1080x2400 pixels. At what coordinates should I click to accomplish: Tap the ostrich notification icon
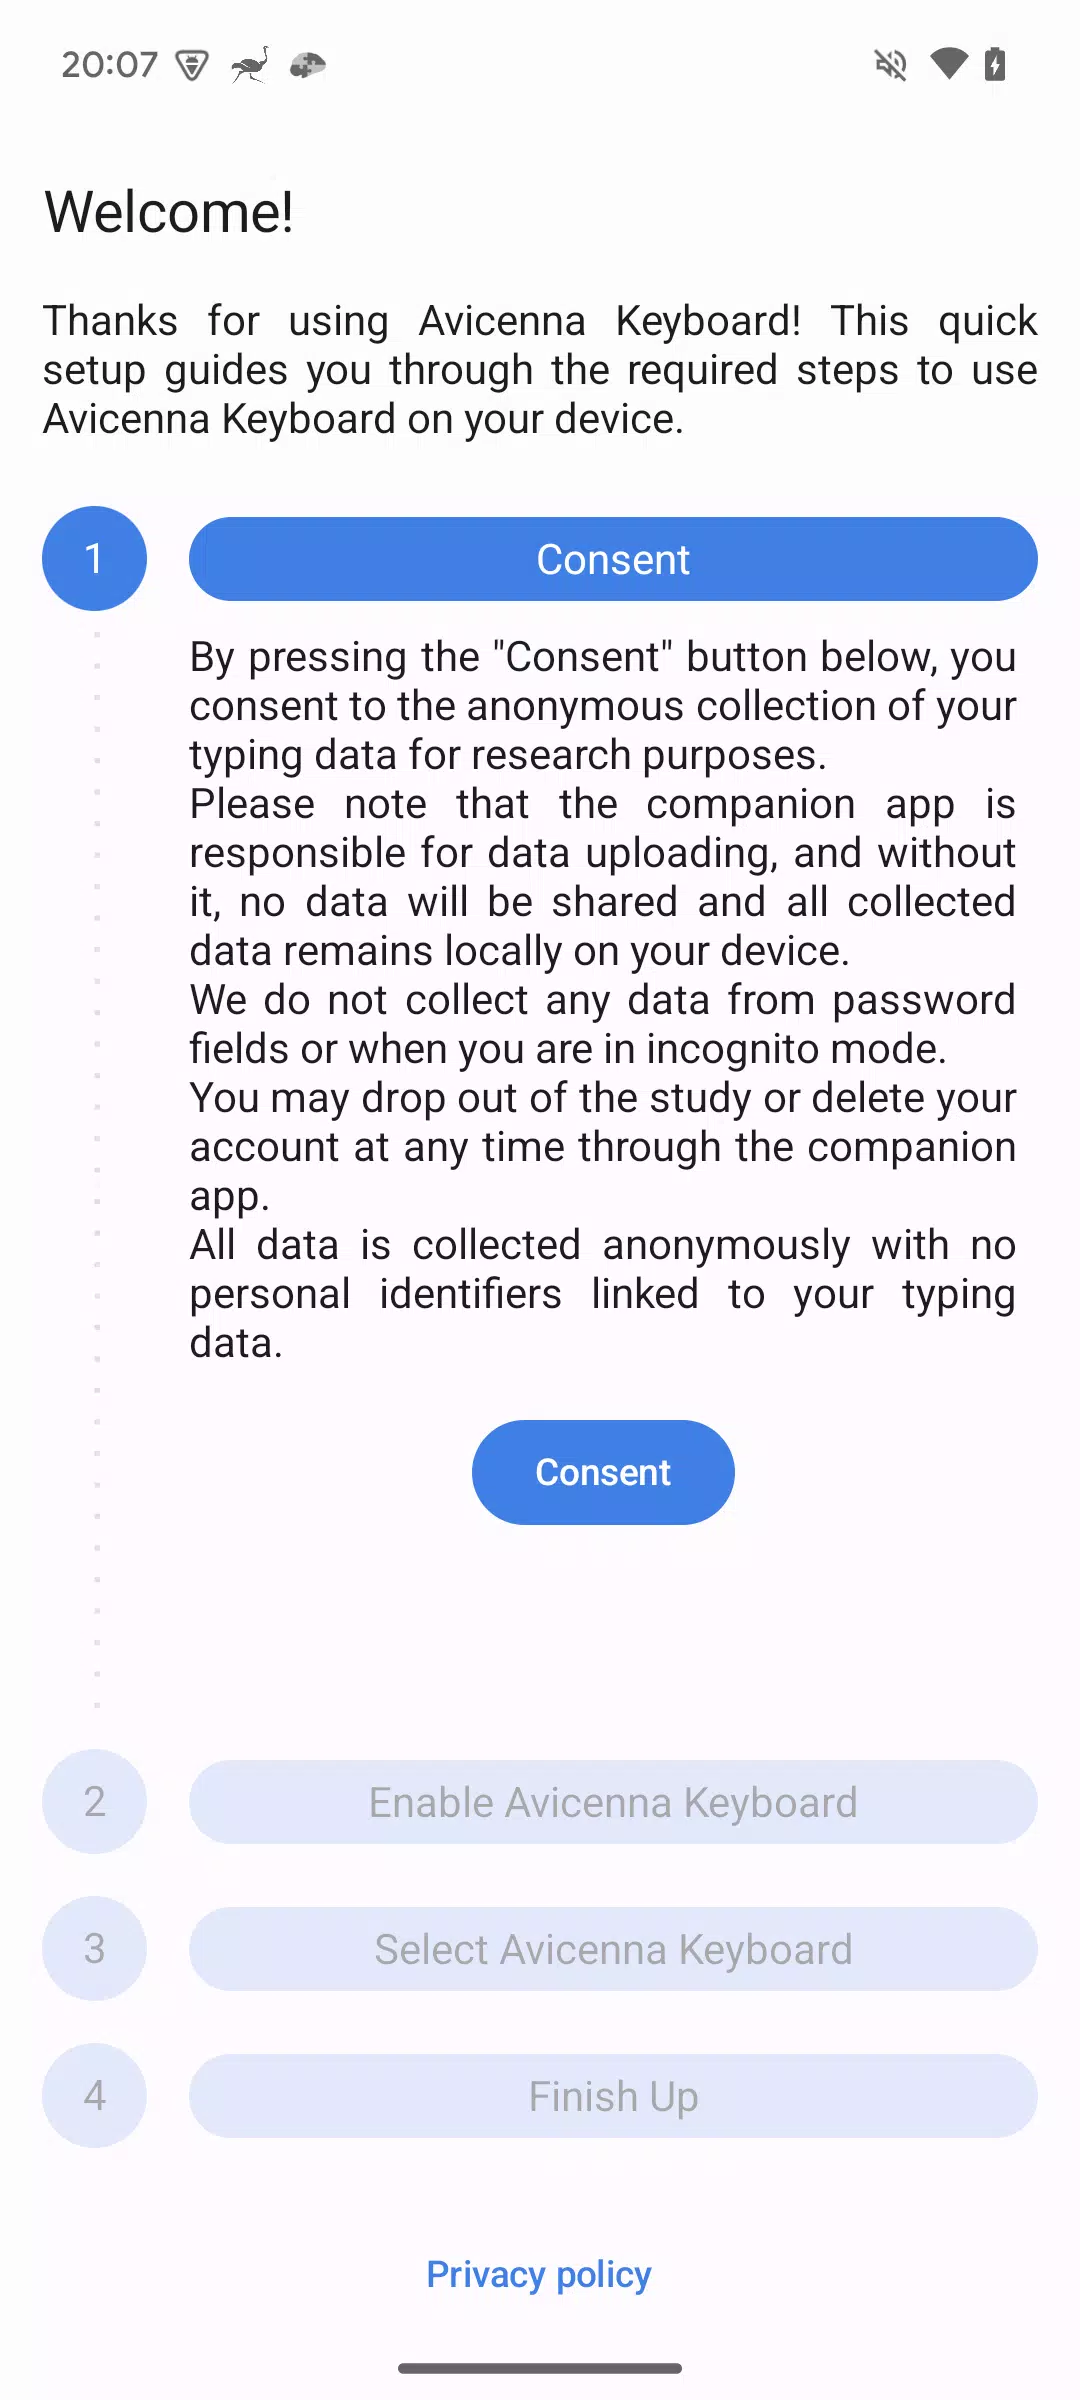coord(250,65)
